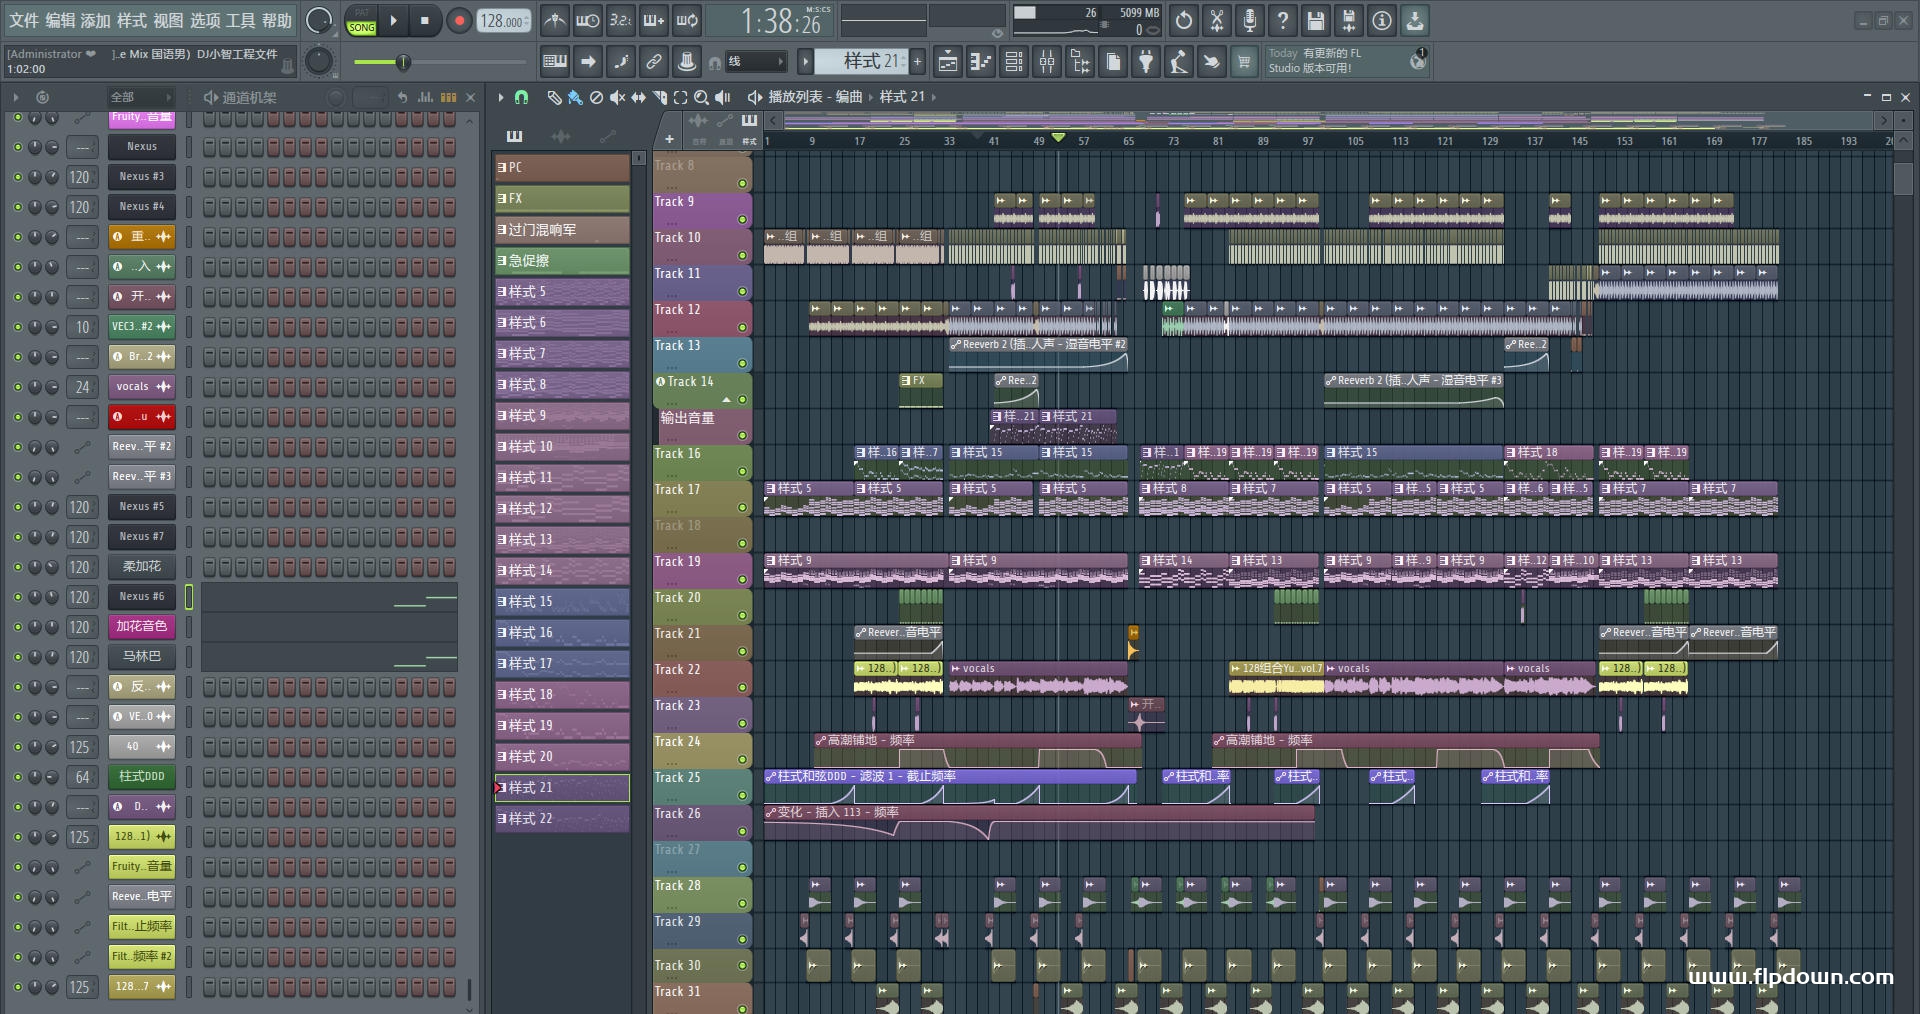Select the paint brush tool in playlist

(x=575, y=97)
